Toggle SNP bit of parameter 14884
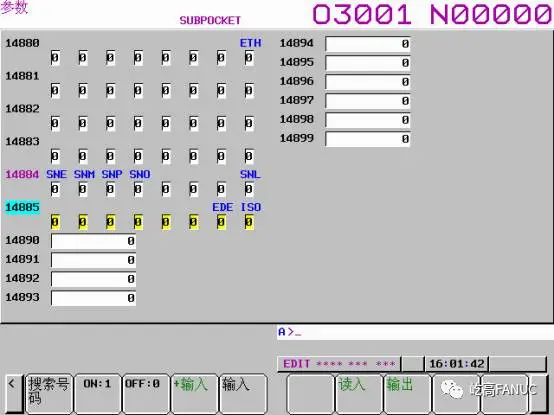 tap(111, 189)
